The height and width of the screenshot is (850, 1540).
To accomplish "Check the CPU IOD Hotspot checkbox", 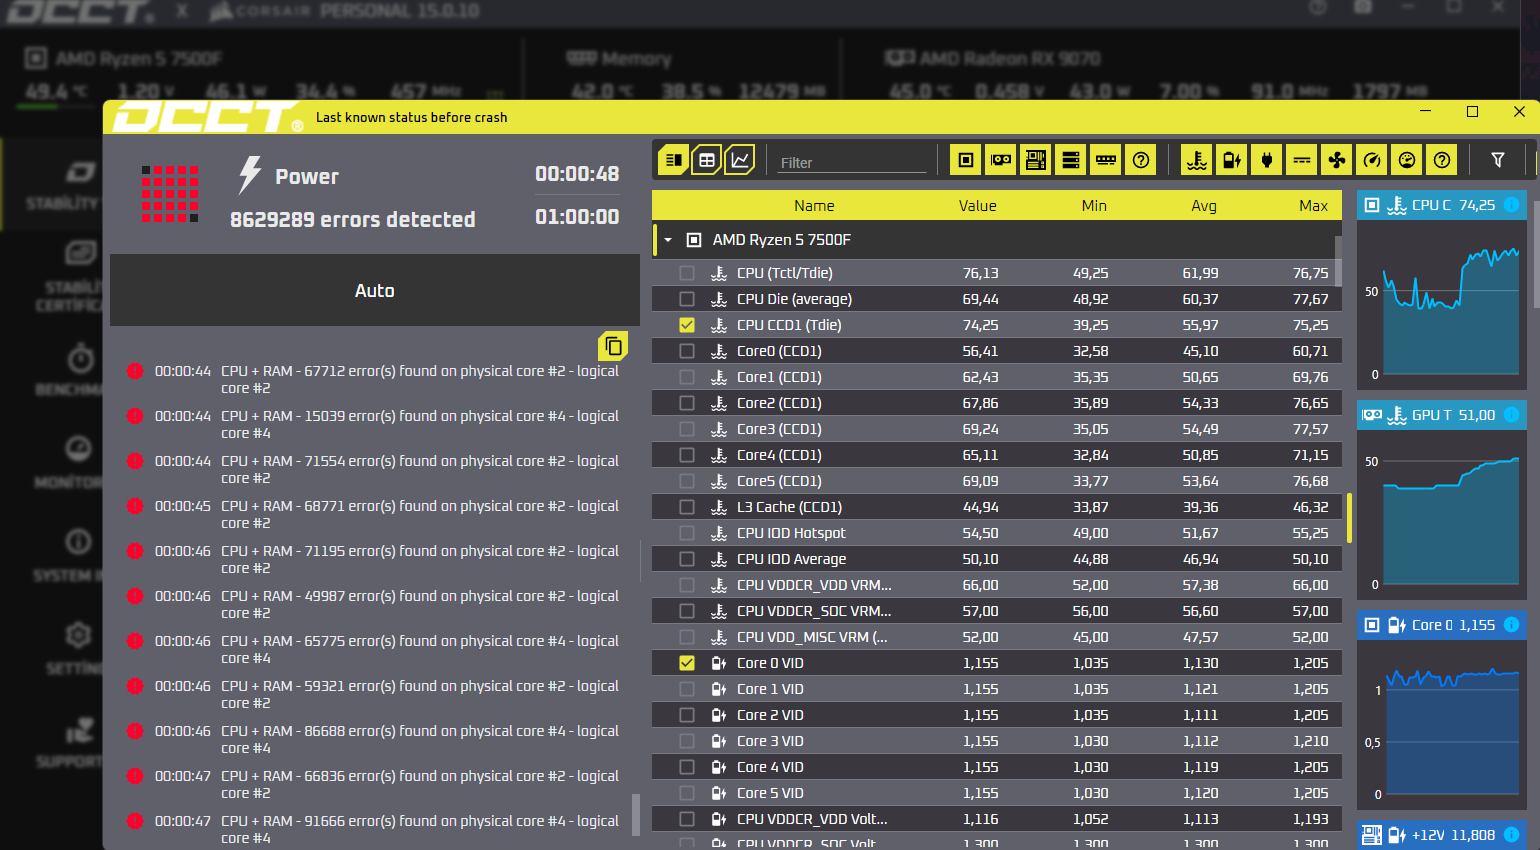I will [x=686, y=533].
